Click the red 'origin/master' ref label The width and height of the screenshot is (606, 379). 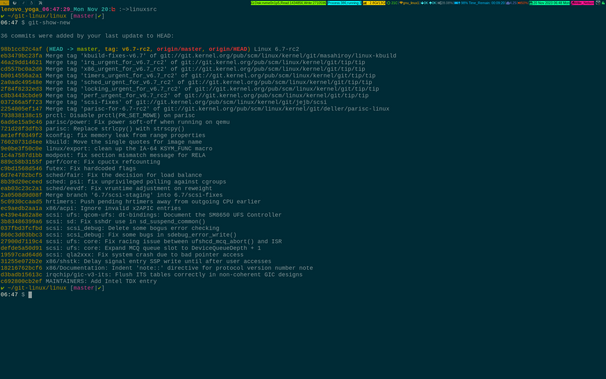[179, 49]
